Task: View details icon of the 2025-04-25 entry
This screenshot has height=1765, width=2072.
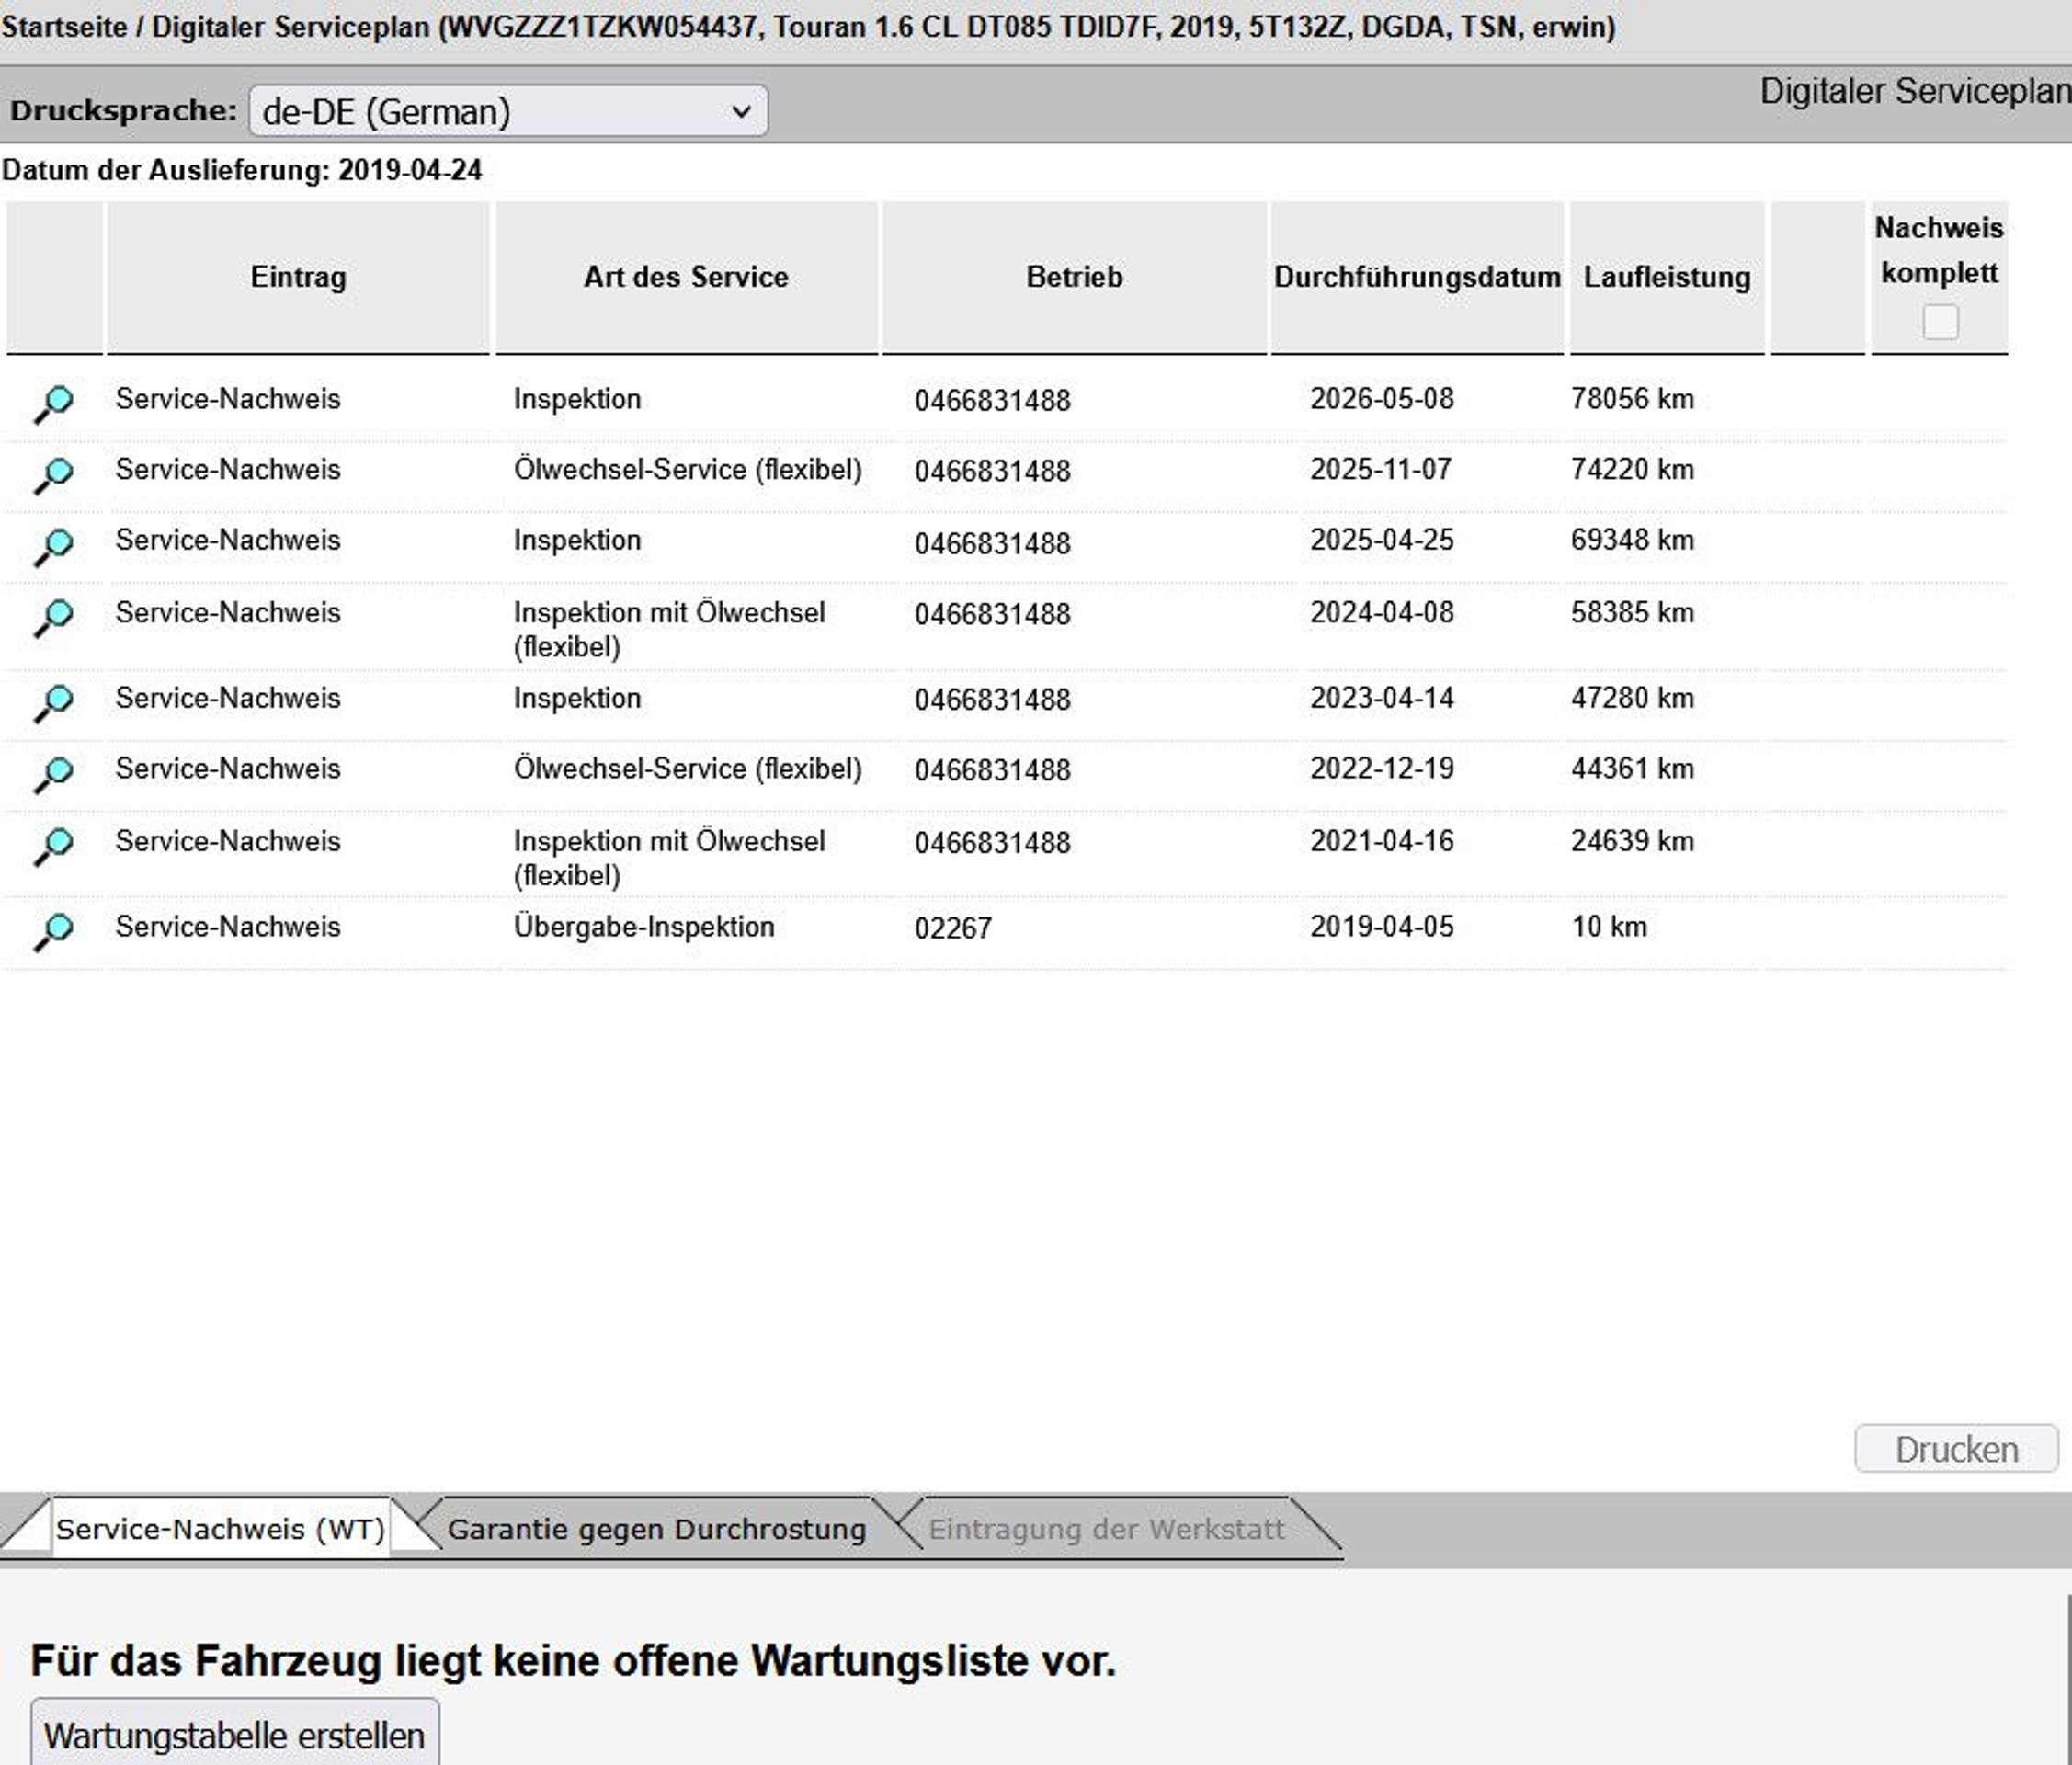Action: pyautogui.click(x=54, y=546)
